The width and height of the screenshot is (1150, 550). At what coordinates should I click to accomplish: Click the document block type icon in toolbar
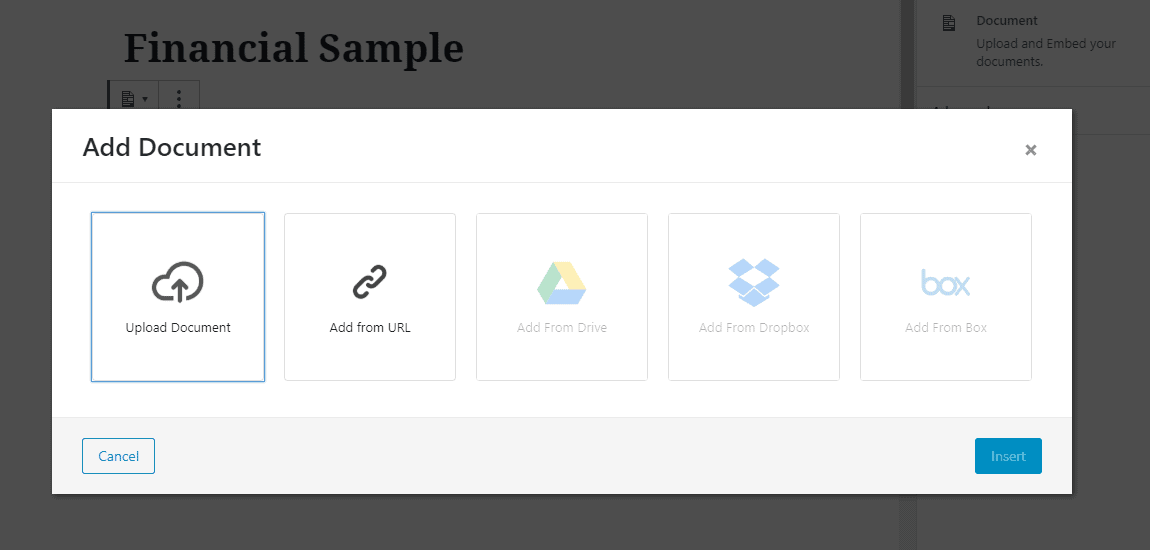coord(128,98)
